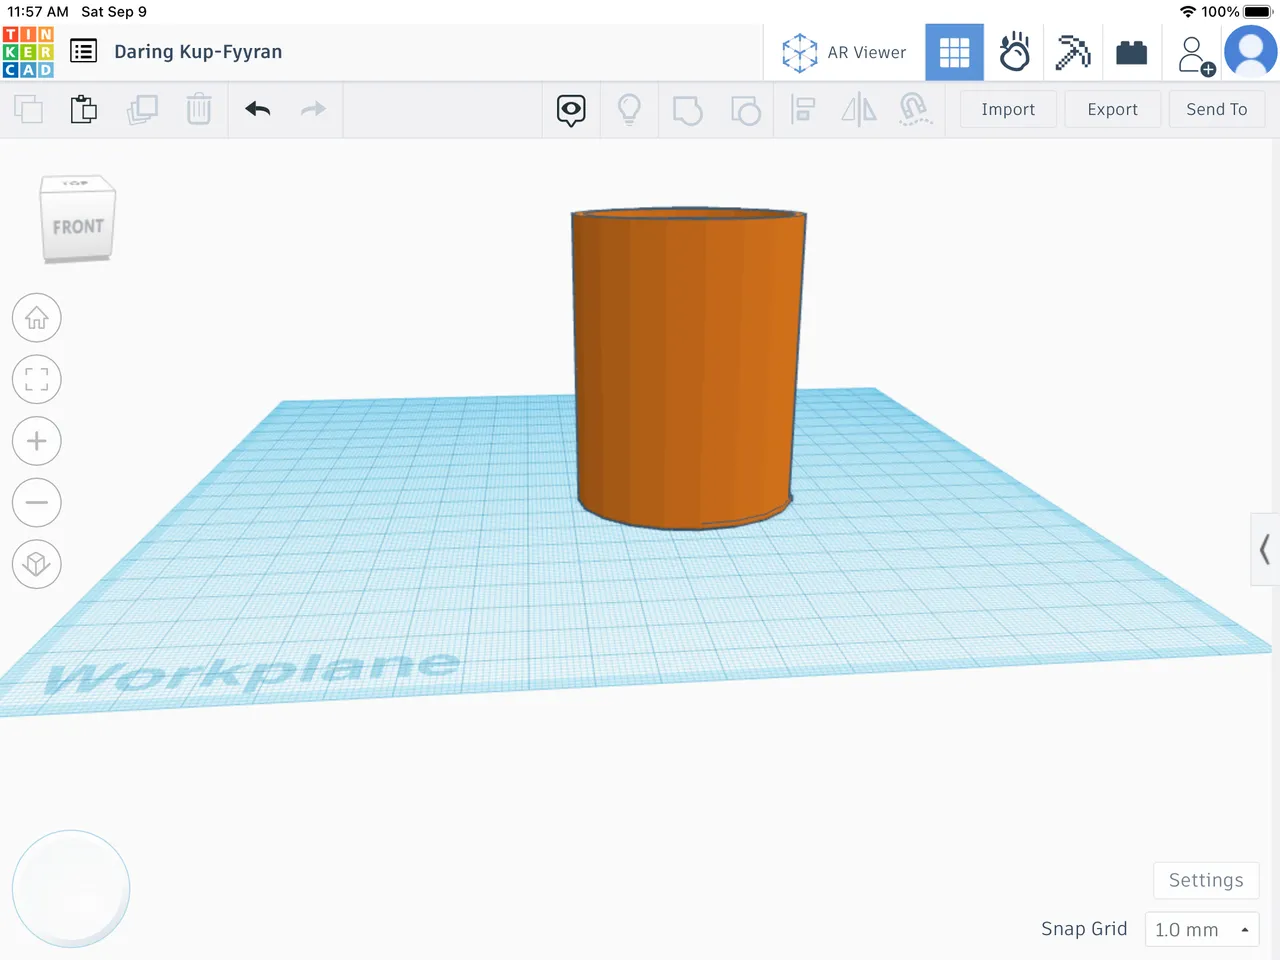Switch to Bricks view using the brick icon

point(1131,52)
